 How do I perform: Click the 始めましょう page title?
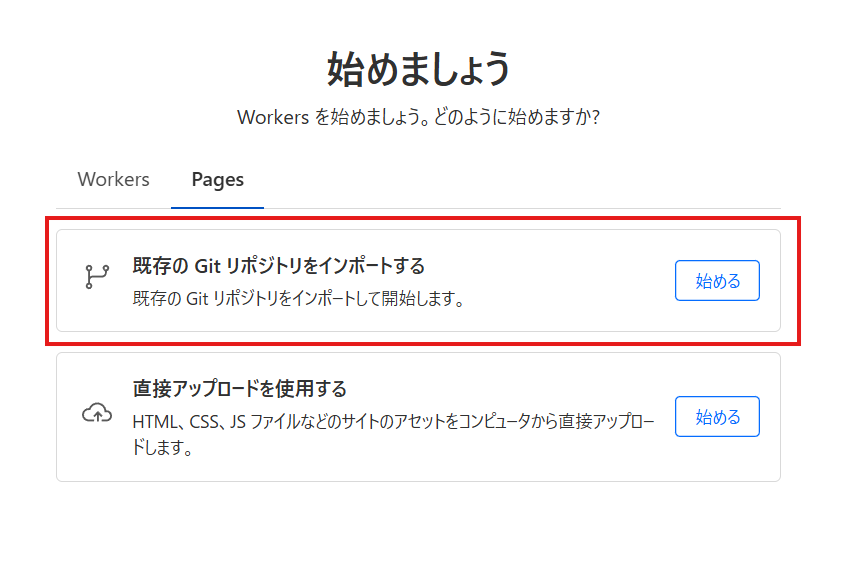click(x=418, y=69)
